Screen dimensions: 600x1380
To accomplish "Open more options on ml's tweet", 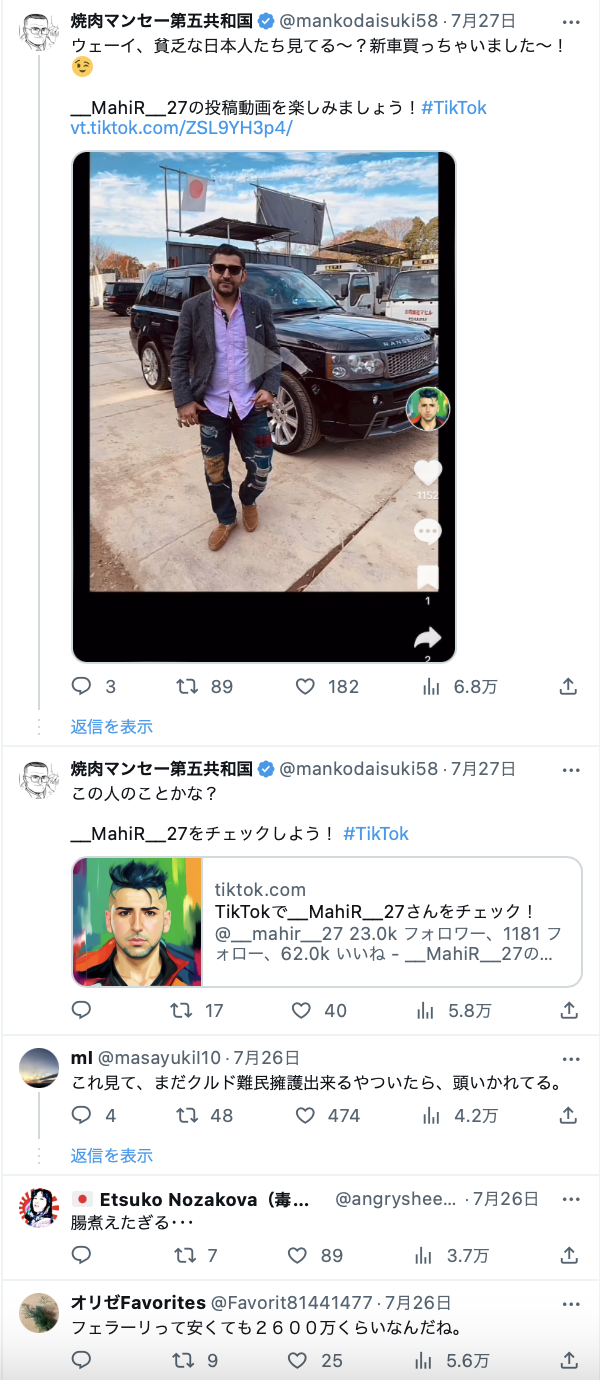I will point(570,1059).
